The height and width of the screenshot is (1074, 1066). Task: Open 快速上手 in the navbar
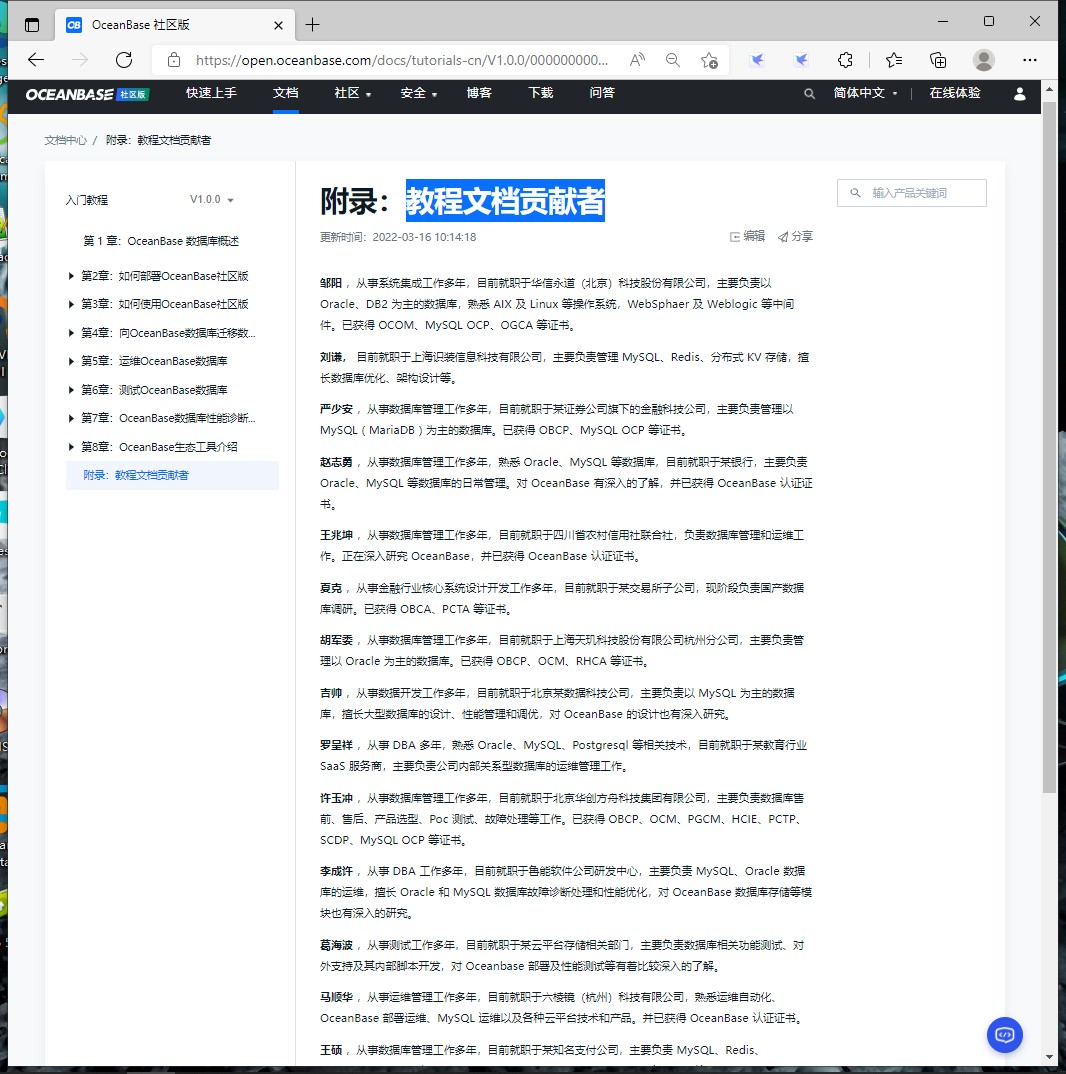click(x=211, y=93)
